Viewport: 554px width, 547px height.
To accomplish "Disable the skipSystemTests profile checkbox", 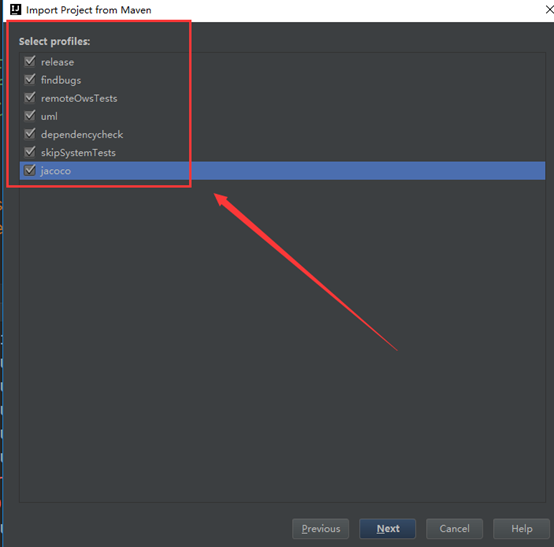I will coord(30,152).
